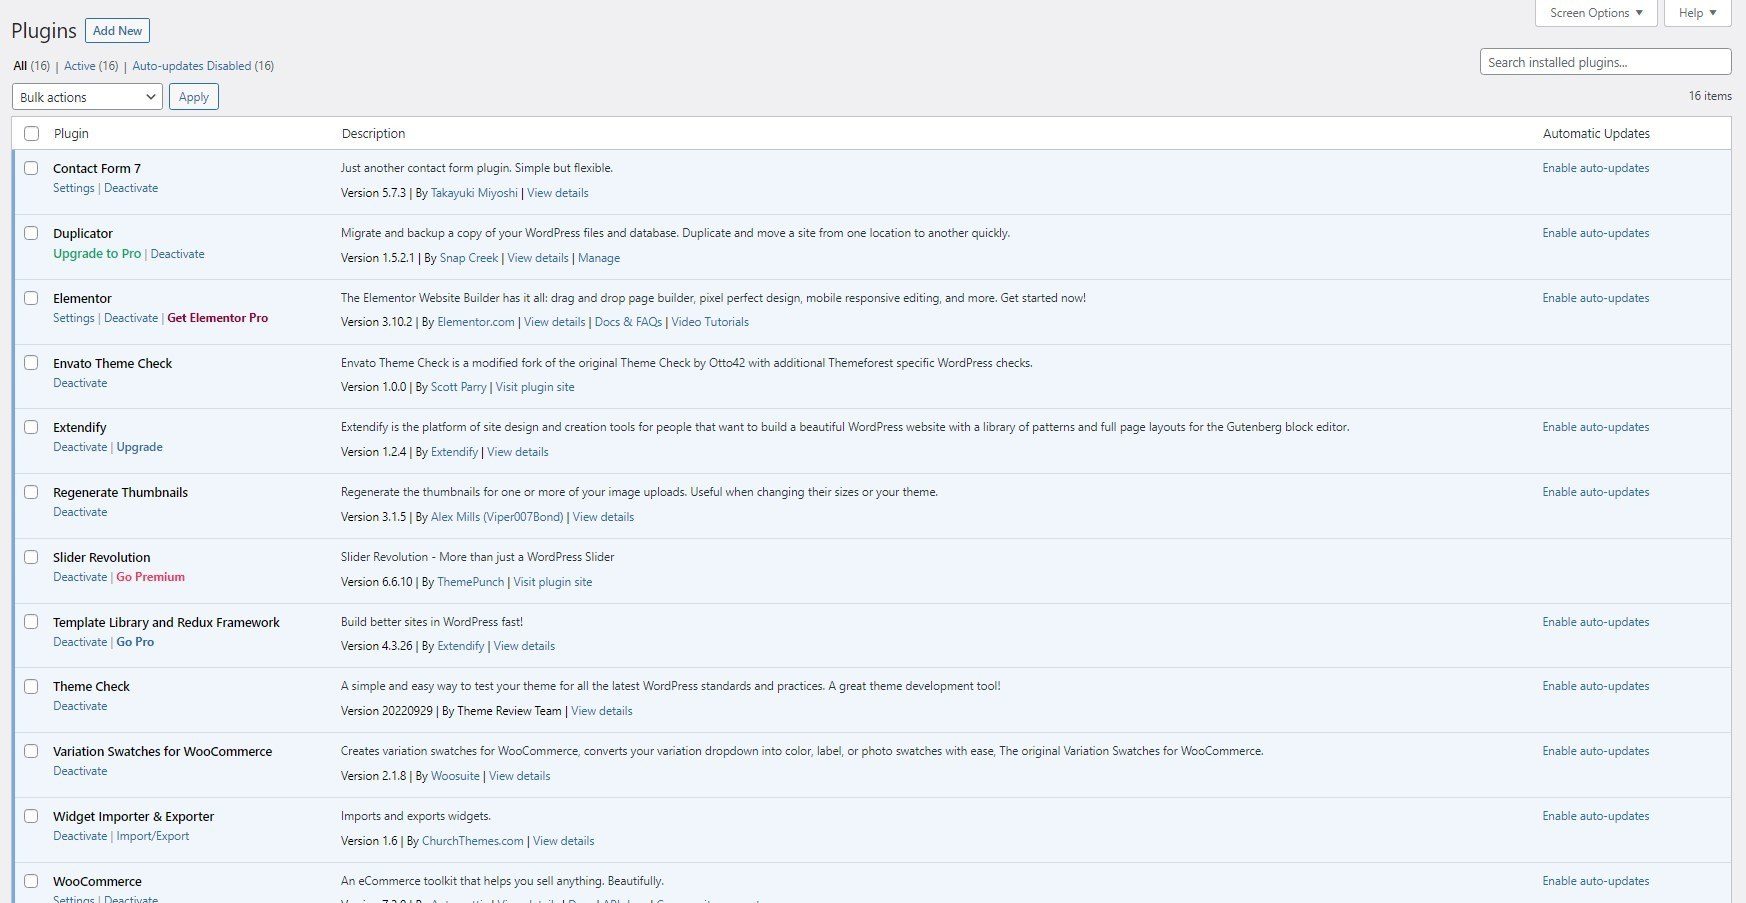Deactivate the Duplicator plugin
Image resolution: width=1746 pixels, height=903 pixels.
tap(177, 254)
